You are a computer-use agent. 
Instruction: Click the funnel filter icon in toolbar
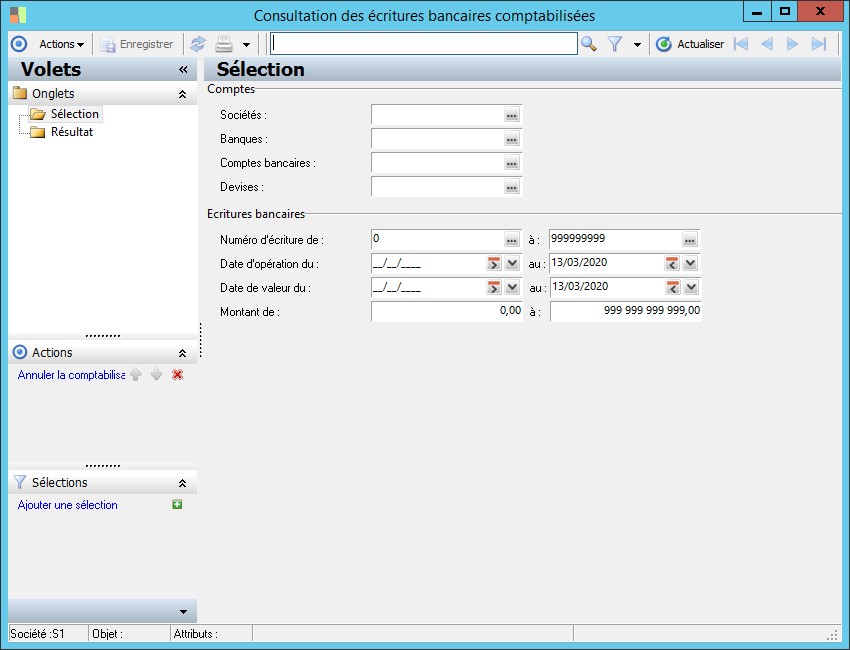tap(616, 44)
